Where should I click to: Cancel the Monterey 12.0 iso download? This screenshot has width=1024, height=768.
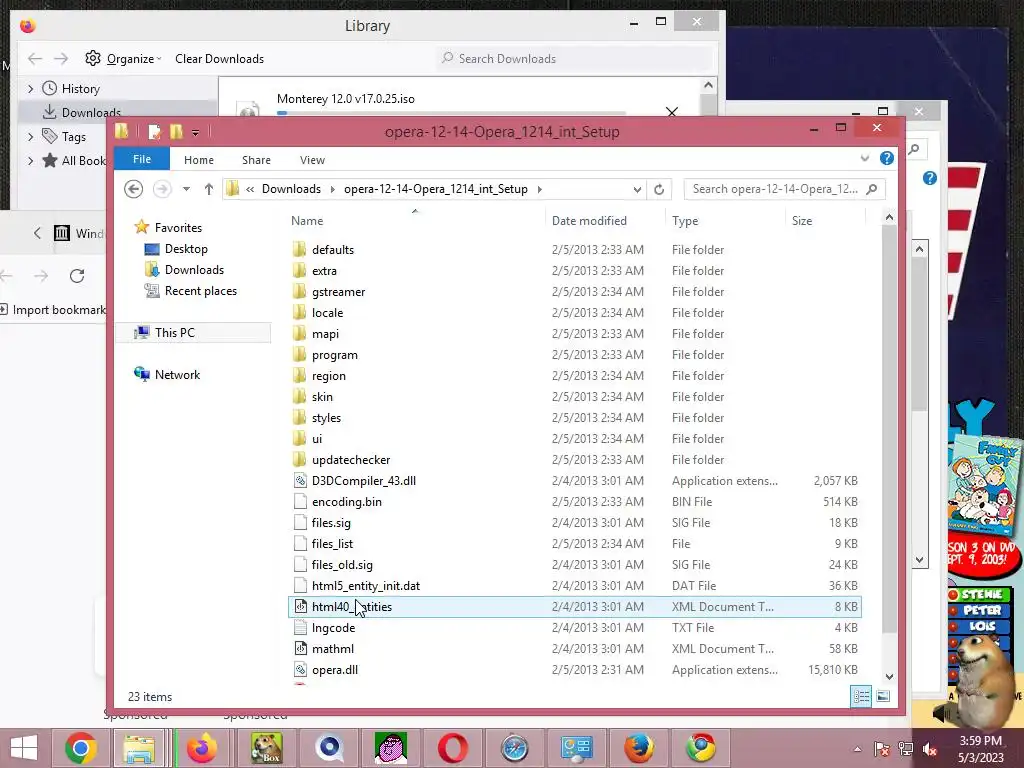coord(671,112)
